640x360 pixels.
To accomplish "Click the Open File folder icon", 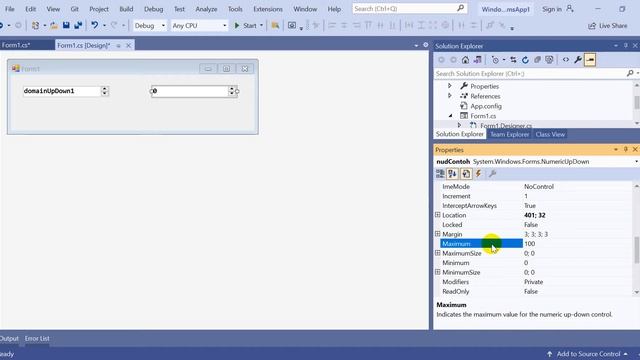I will 54,25.
